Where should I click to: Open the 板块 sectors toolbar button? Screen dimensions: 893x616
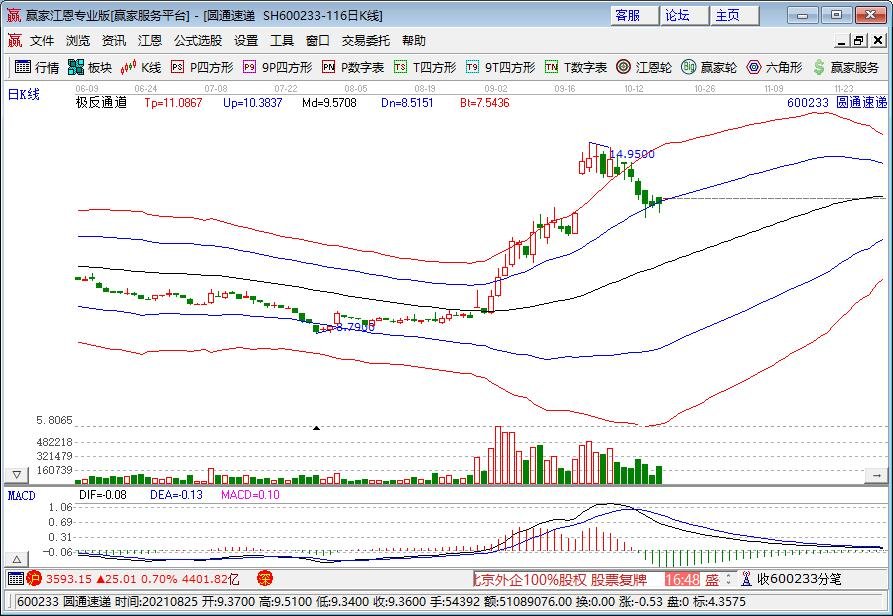pyautogui.click(x=90, y=67)
